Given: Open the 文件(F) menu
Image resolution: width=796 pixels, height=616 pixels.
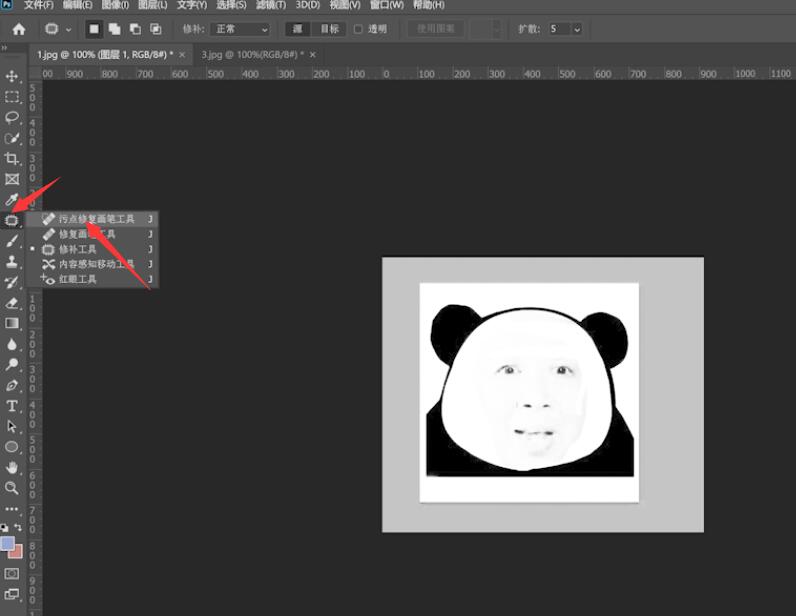Looking at the screenshot, I should [39, 5].
